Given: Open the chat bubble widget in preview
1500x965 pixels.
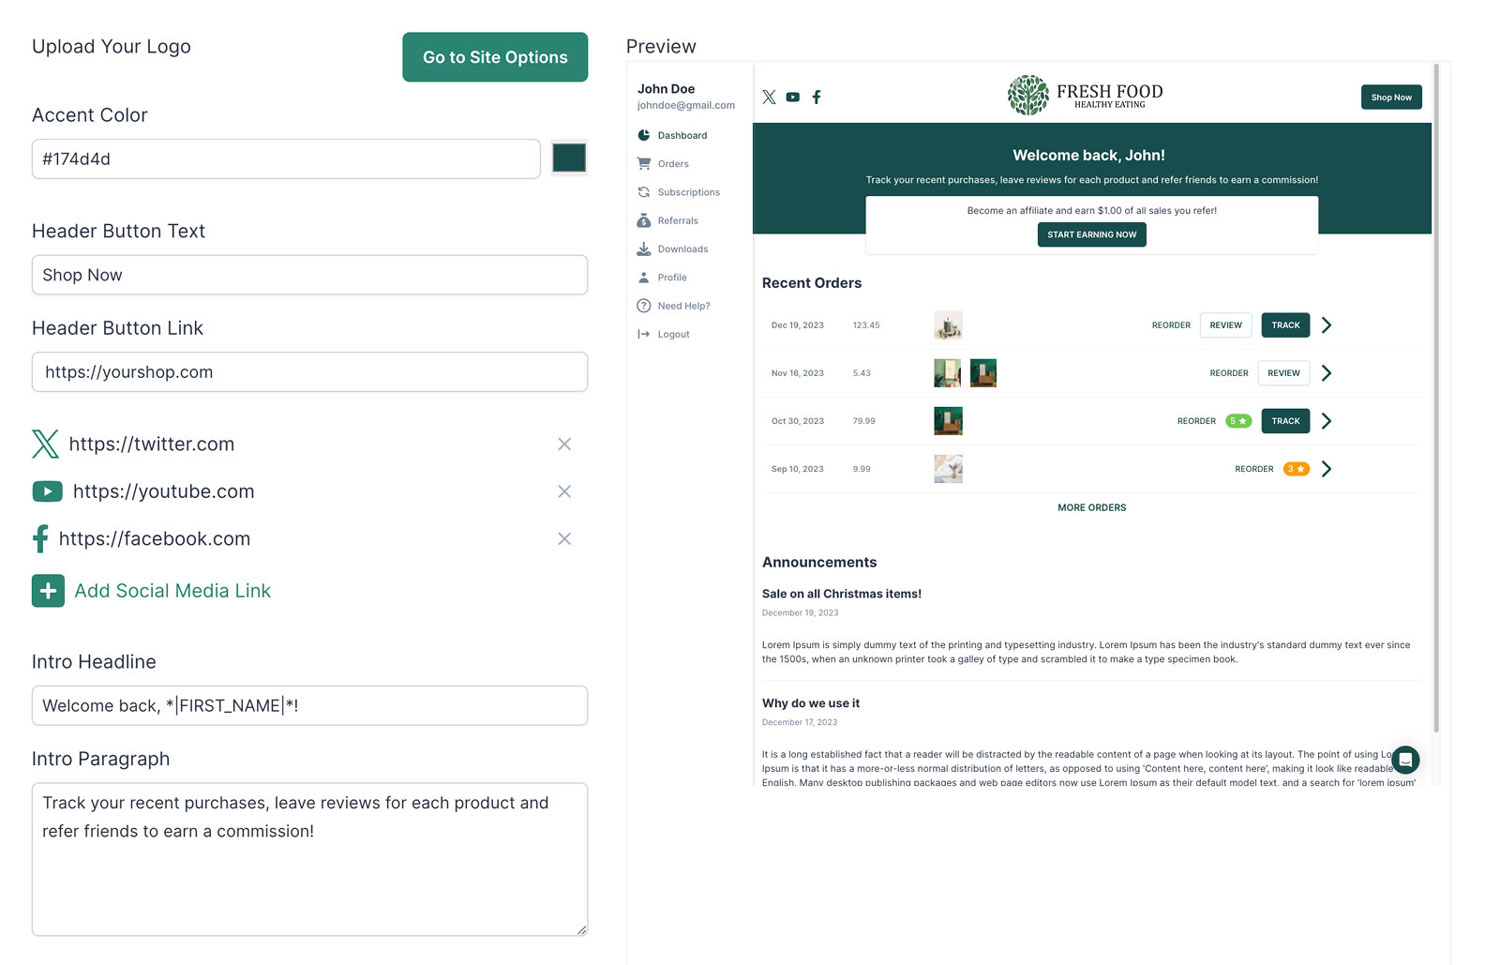Looking at the screenshot, I should coord(1405,760).
